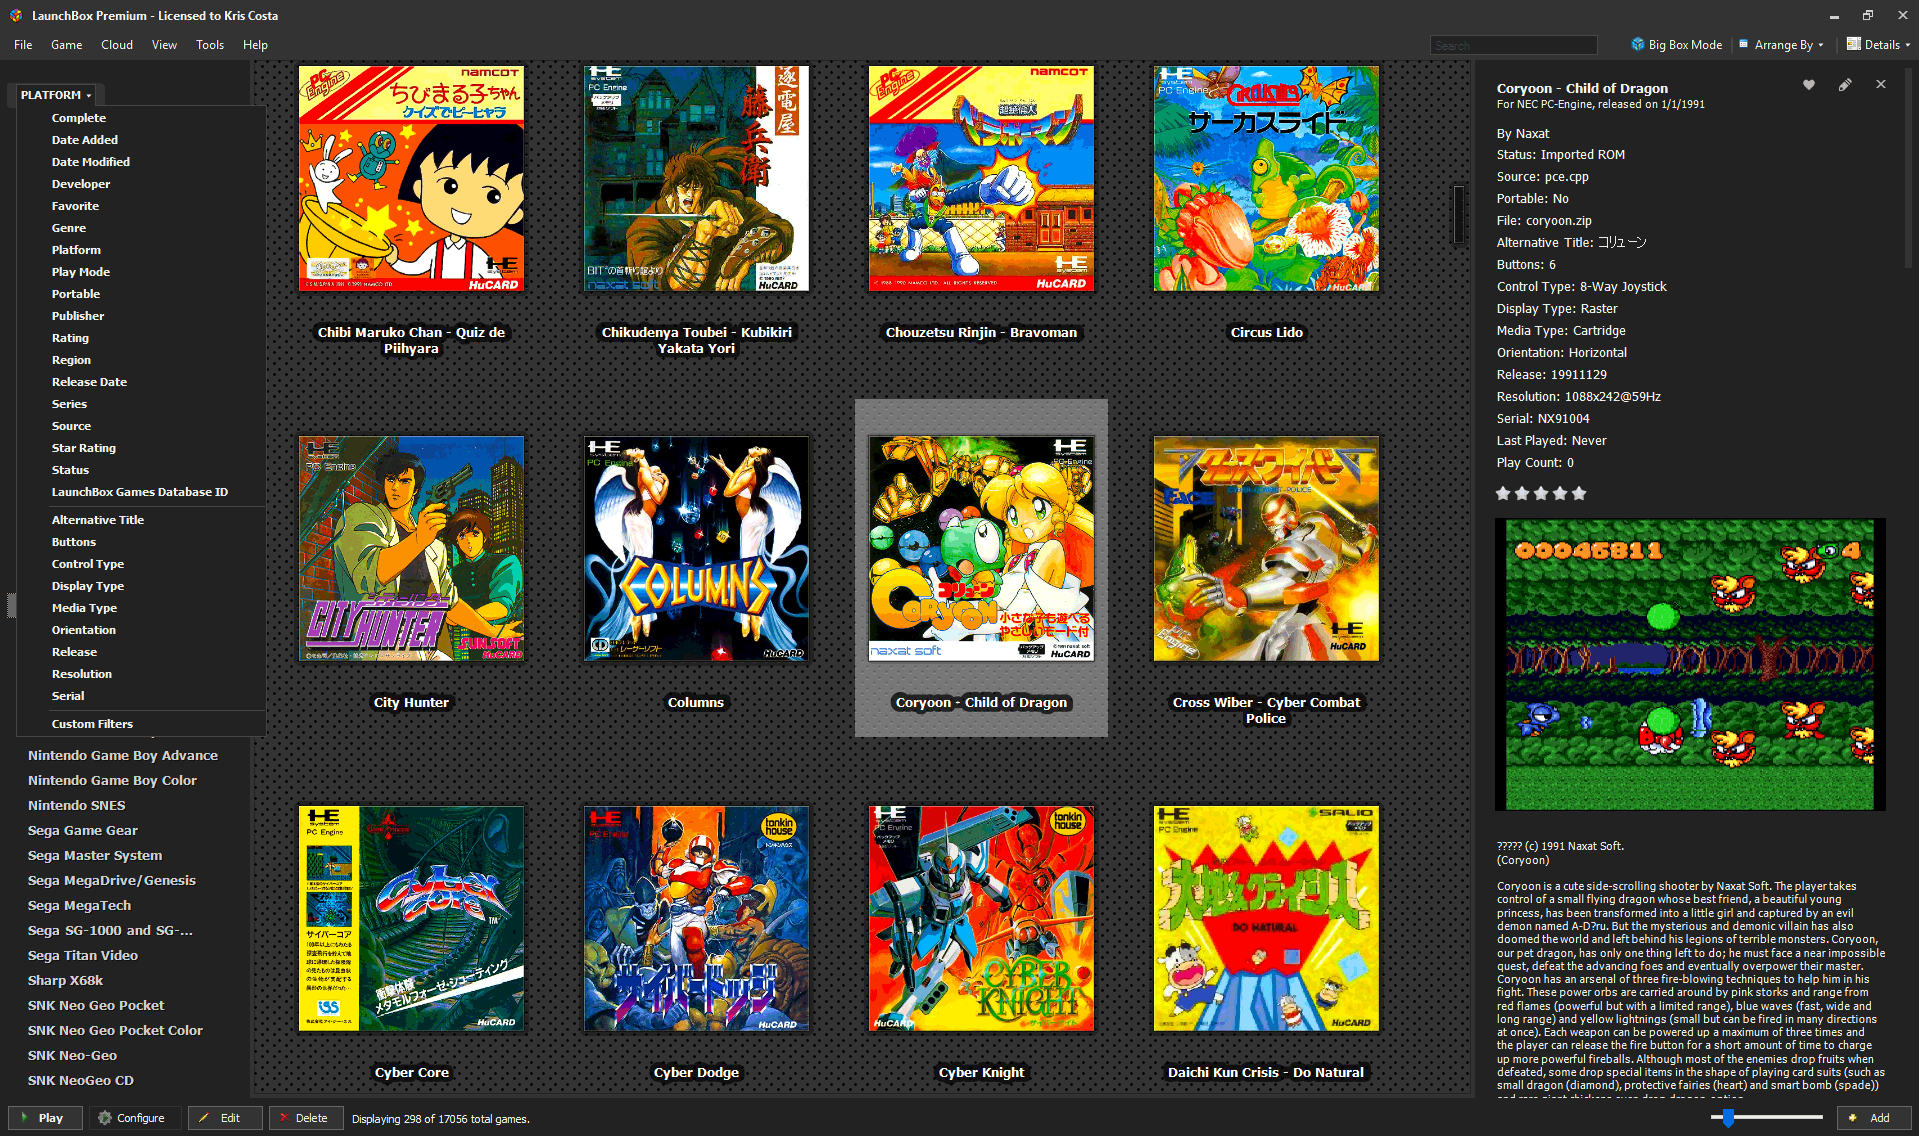Select Coryoon box art
The width and height of the screenshot is (1919, 1136).
(981, 549)
